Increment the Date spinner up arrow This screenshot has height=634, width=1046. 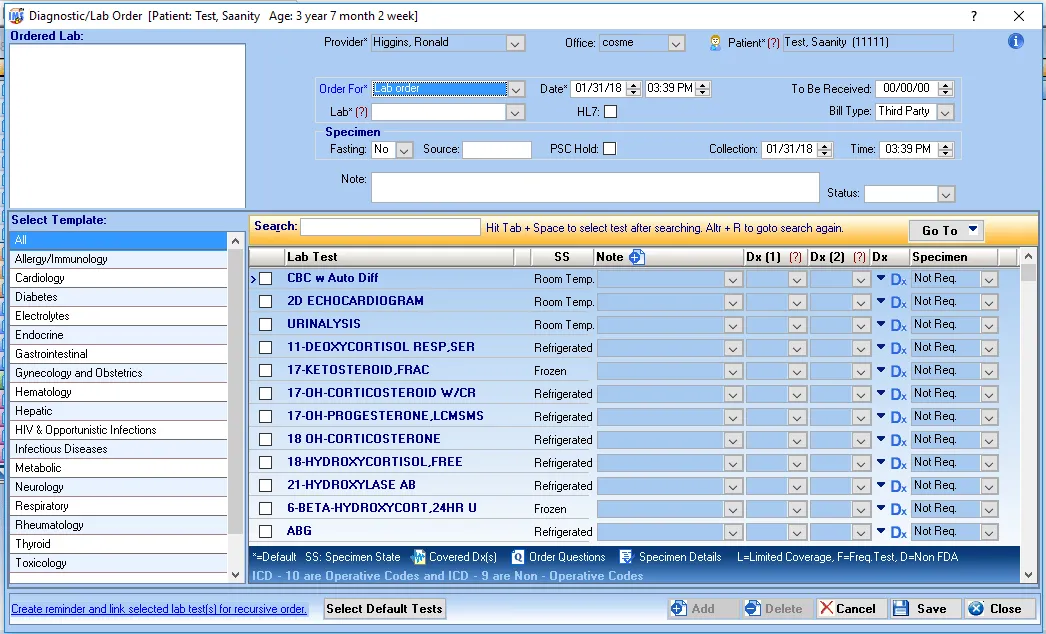coord(635,85)
